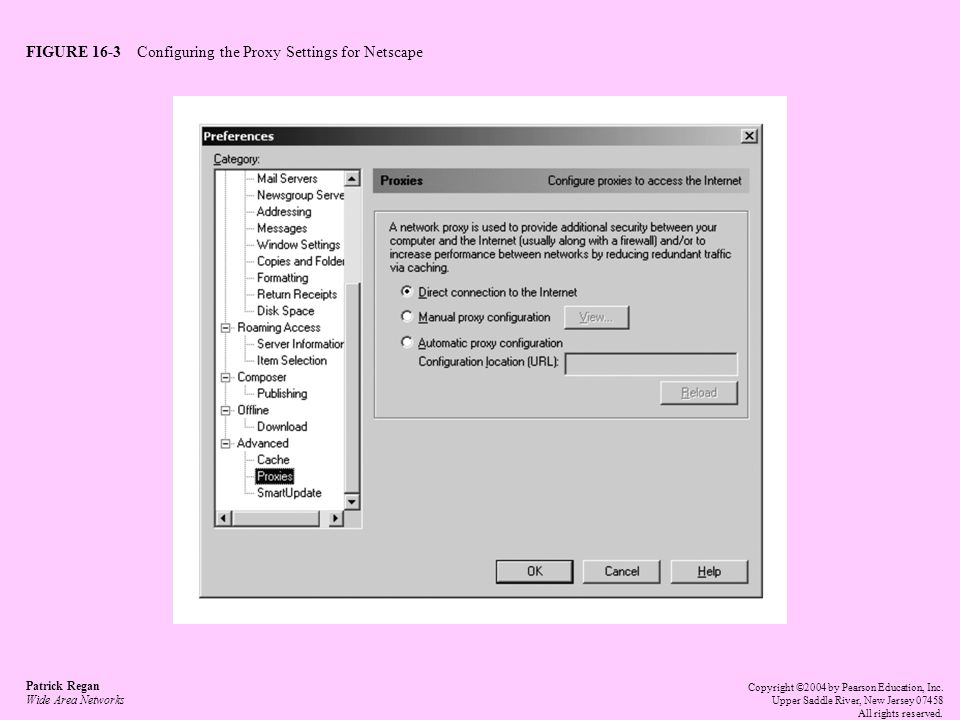The width and height of the screenshot is (960, 720).
Task: Open Window Settings category
Action: click(x=298, y=244)
